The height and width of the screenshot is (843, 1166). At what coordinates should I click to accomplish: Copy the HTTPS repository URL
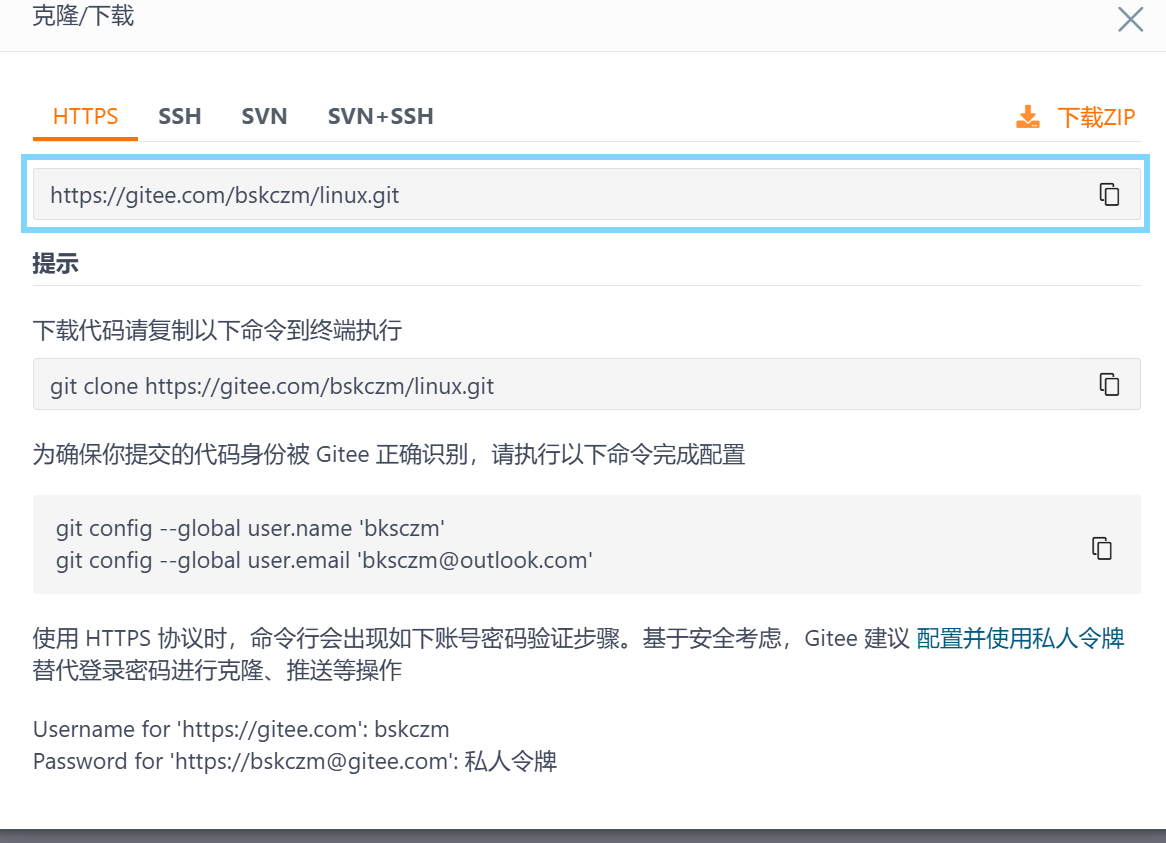1109,194
